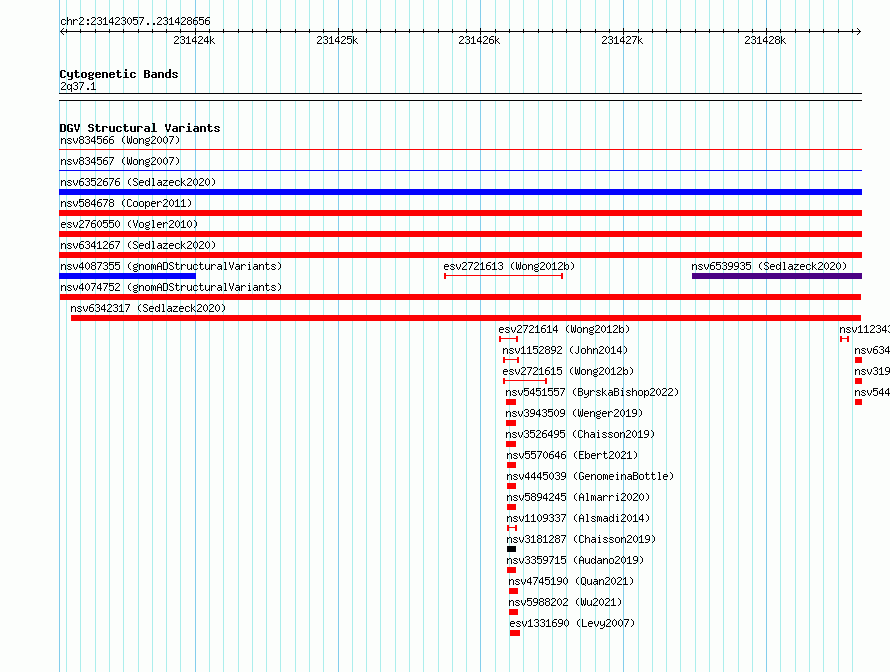The height and width of the screenshot is (672, 890).
Task: Click the 2q37.1 band label
Action: [78, 86]
